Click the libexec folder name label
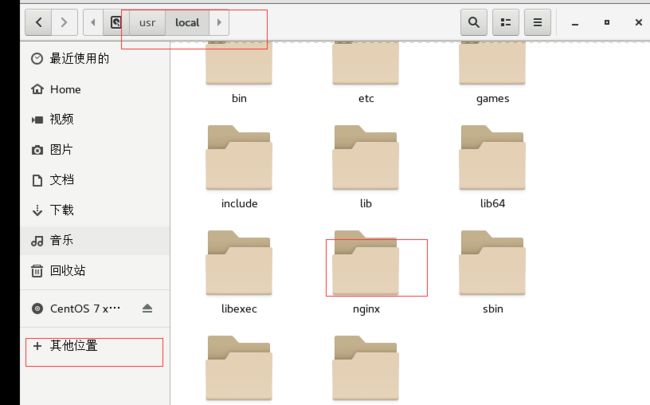Viewport: 650px width, 405px height. click(239, 309)
